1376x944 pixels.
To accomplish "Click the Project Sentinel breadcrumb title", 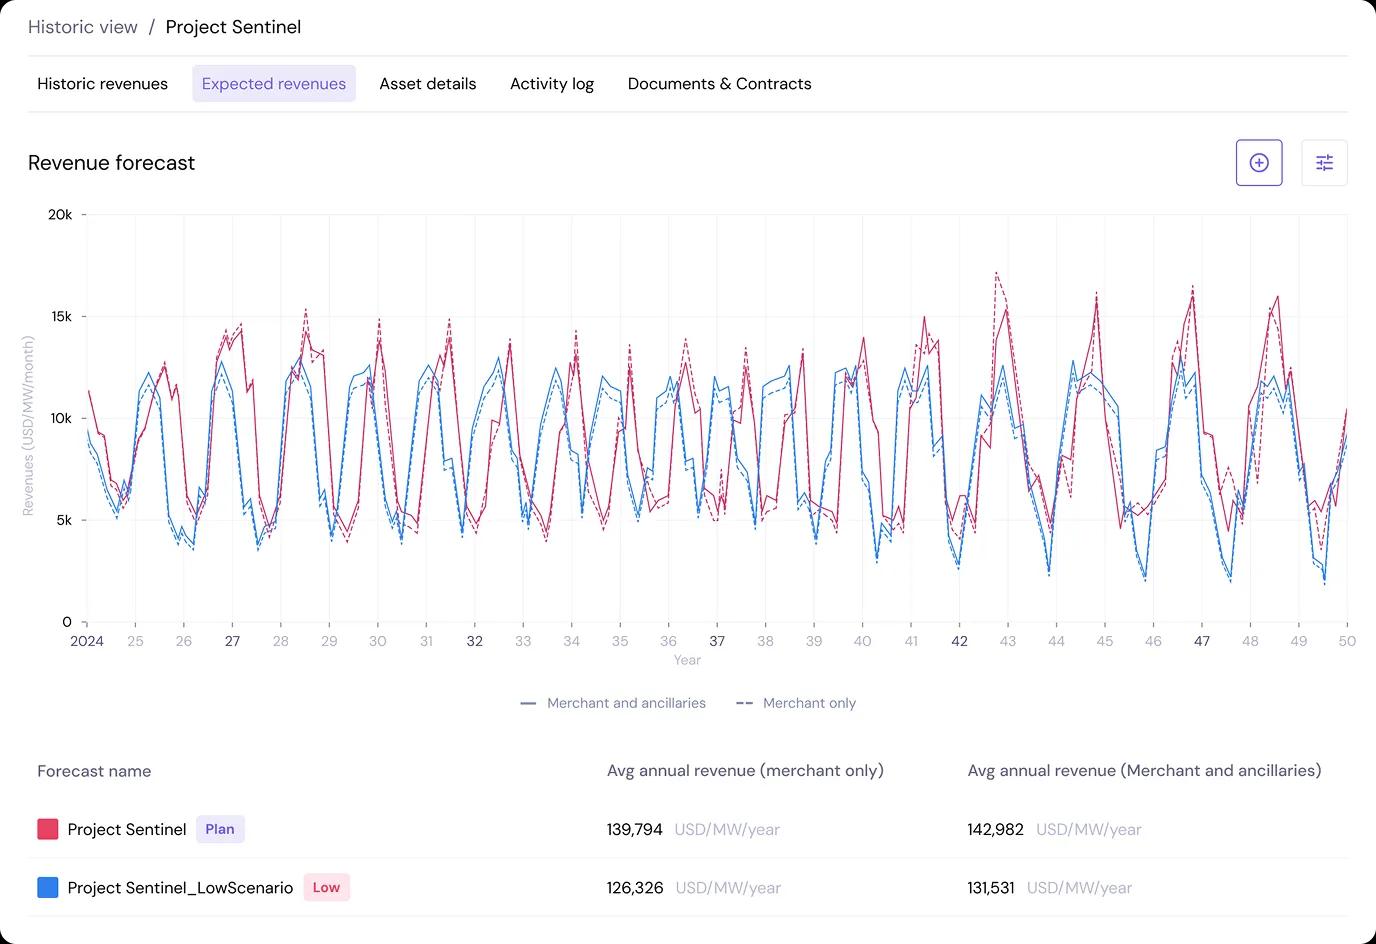I will (x=233, y=27).
